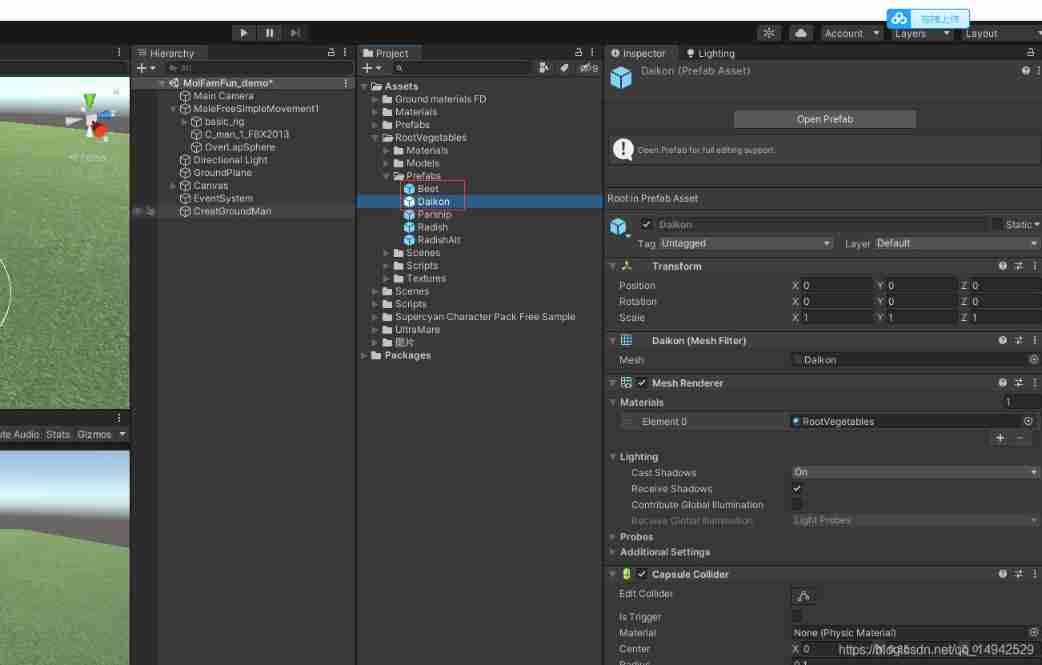The height and width of the screenshot is (665, 1042).
Task: Select the Parsnip prefab
Action: coord(435,215)
